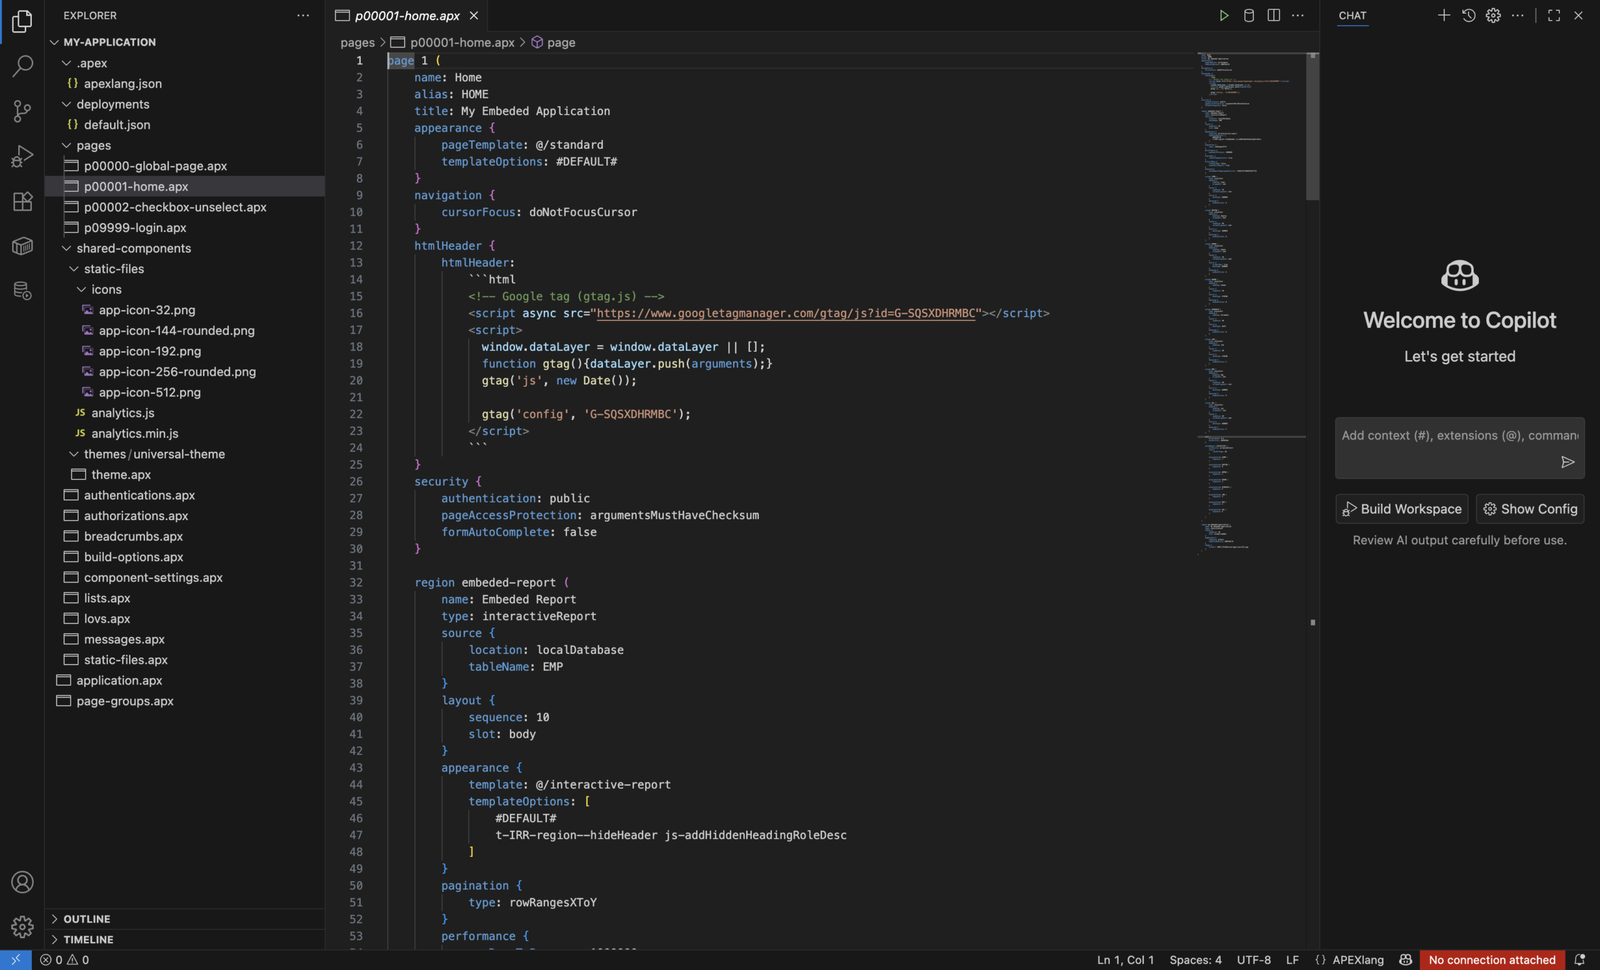
Task: Open p00000-global-page.apx file
Action: [x=155, y=166]
